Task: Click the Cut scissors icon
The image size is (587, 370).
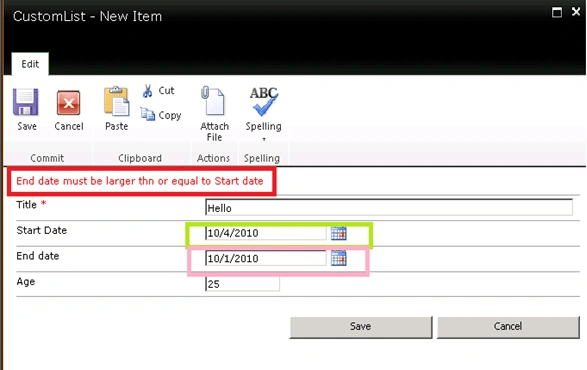Action: tap(147, 91)
